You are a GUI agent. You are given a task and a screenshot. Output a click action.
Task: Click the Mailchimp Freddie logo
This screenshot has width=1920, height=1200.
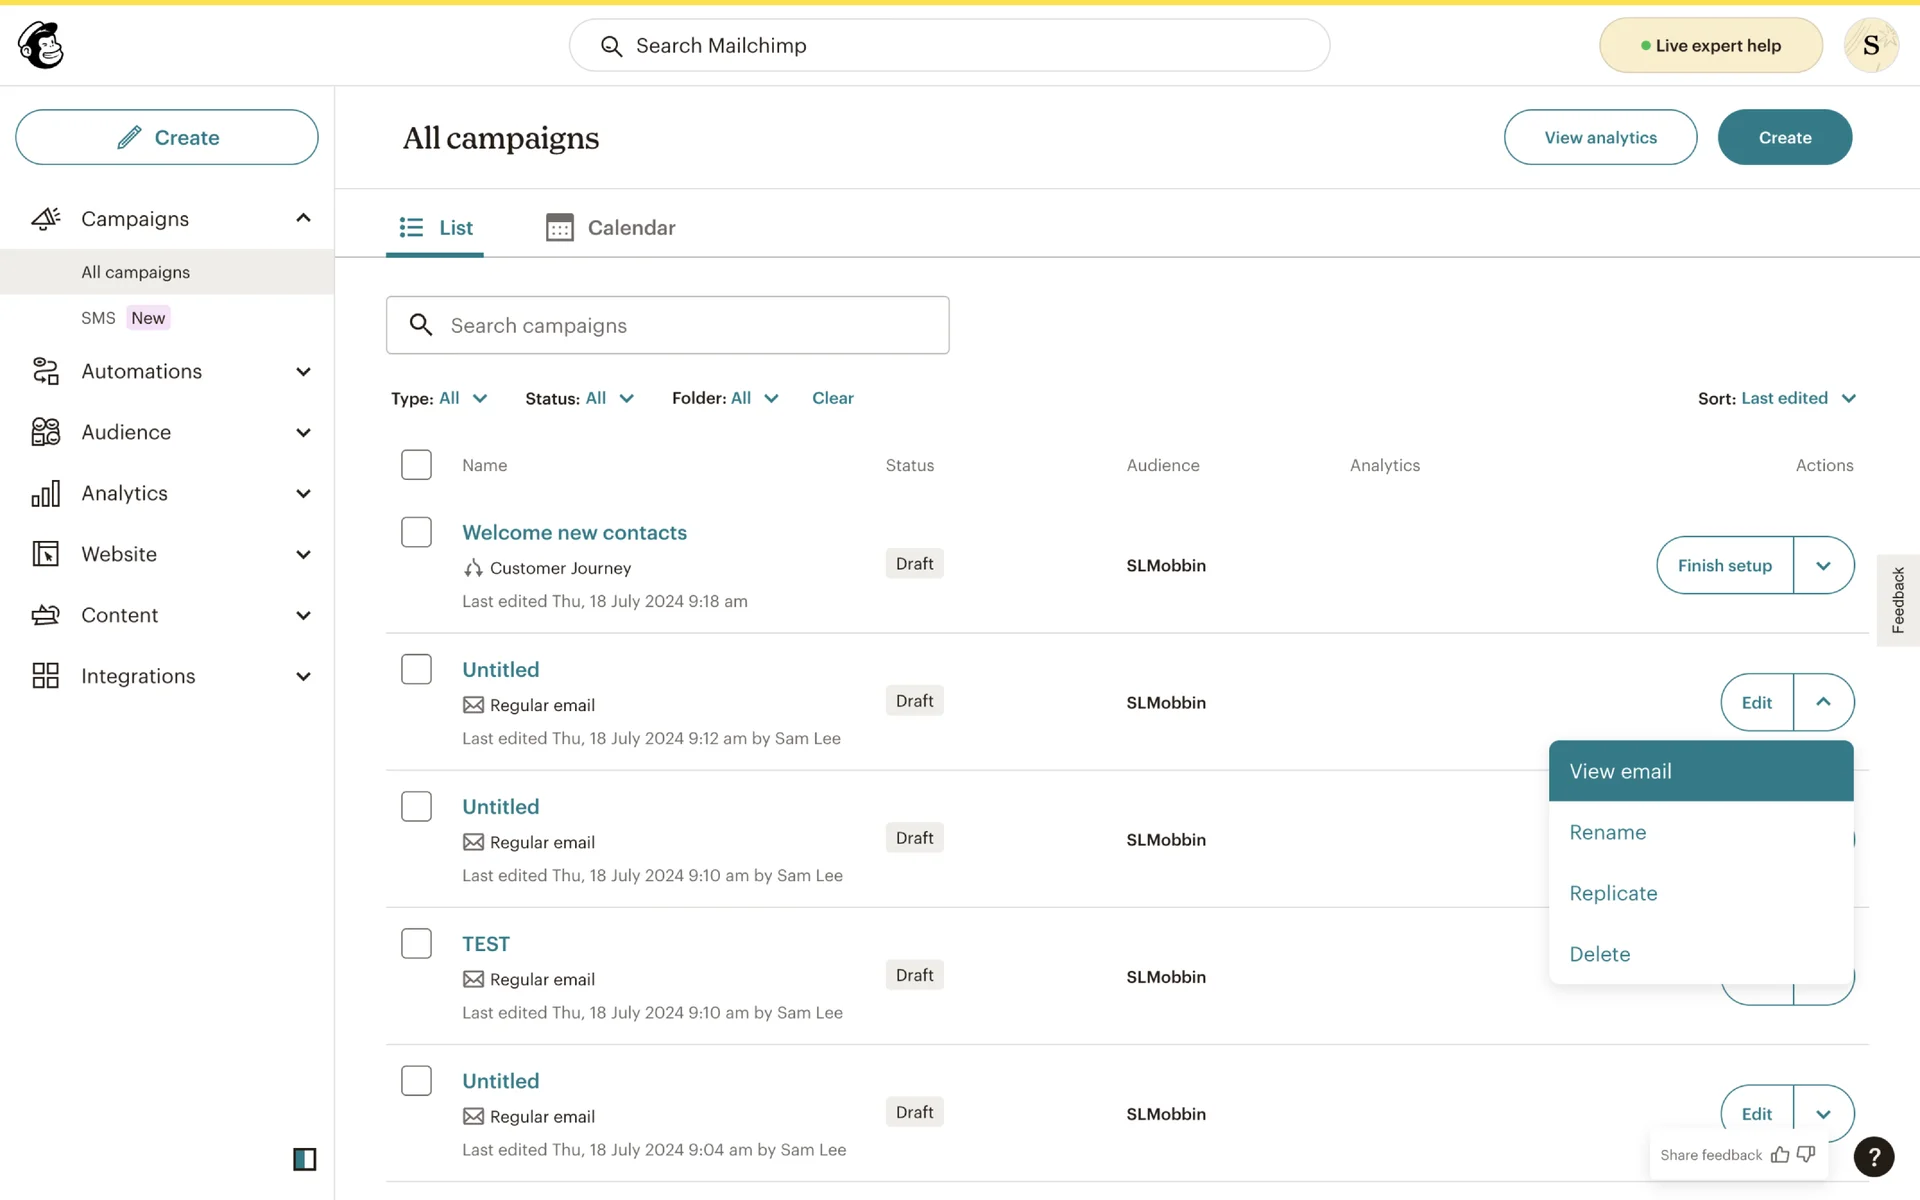point(41,45)
